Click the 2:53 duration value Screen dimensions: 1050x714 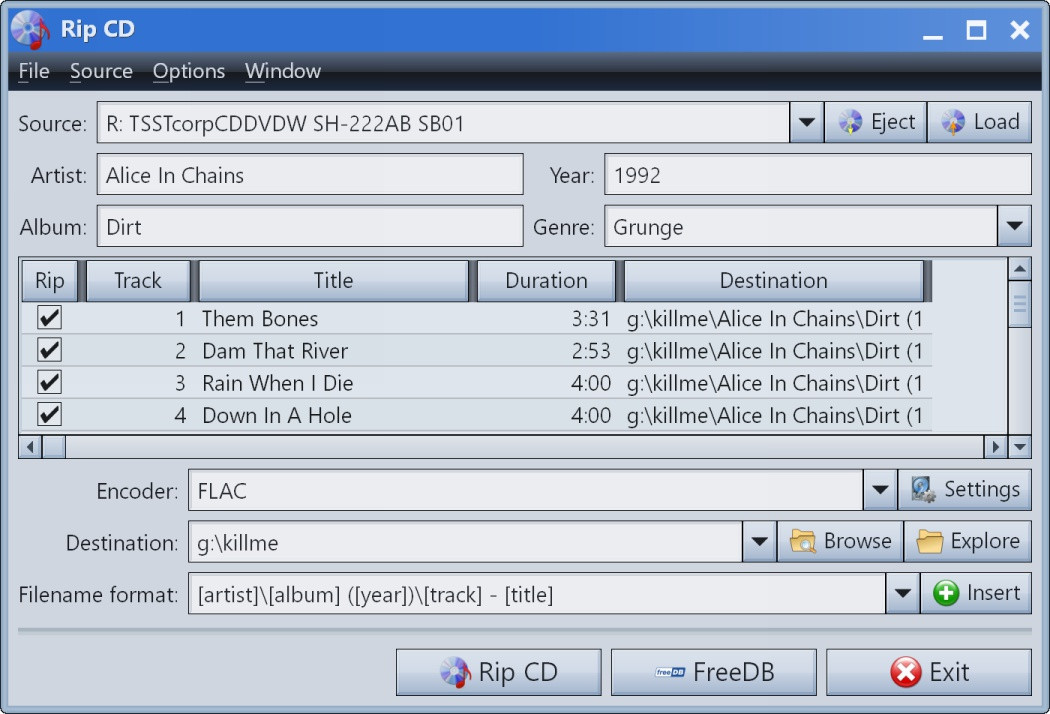click(591, 351)
